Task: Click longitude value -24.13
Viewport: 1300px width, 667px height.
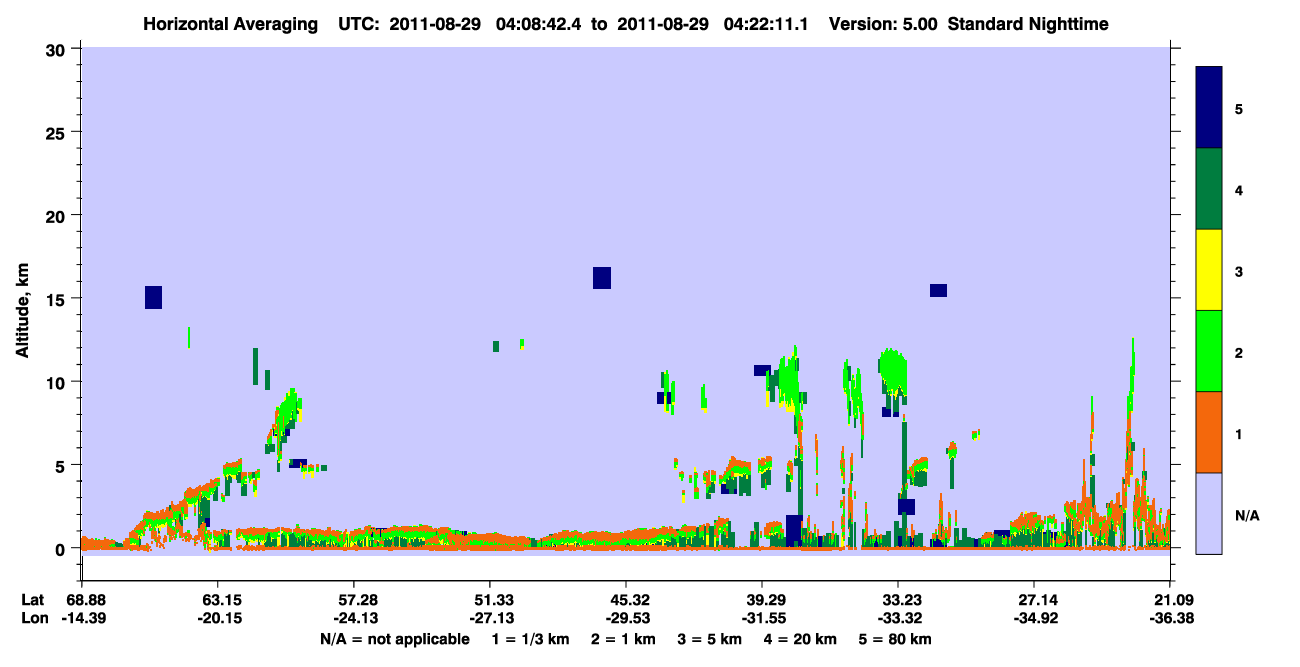Action: 354,618
